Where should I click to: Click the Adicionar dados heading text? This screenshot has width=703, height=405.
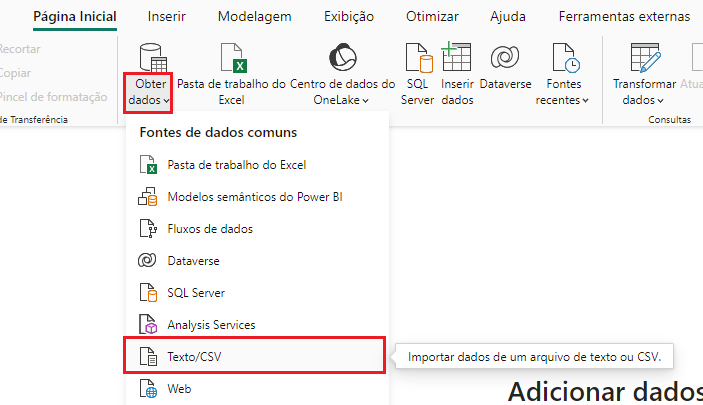[605, 391]
